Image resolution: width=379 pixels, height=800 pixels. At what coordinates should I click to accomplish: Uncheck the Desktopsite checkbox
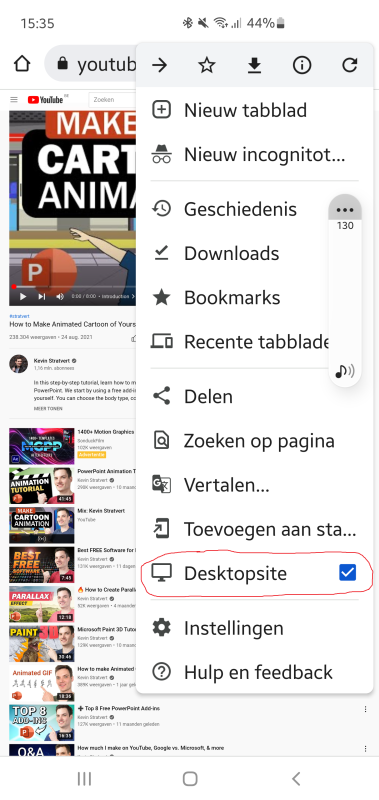347,573
